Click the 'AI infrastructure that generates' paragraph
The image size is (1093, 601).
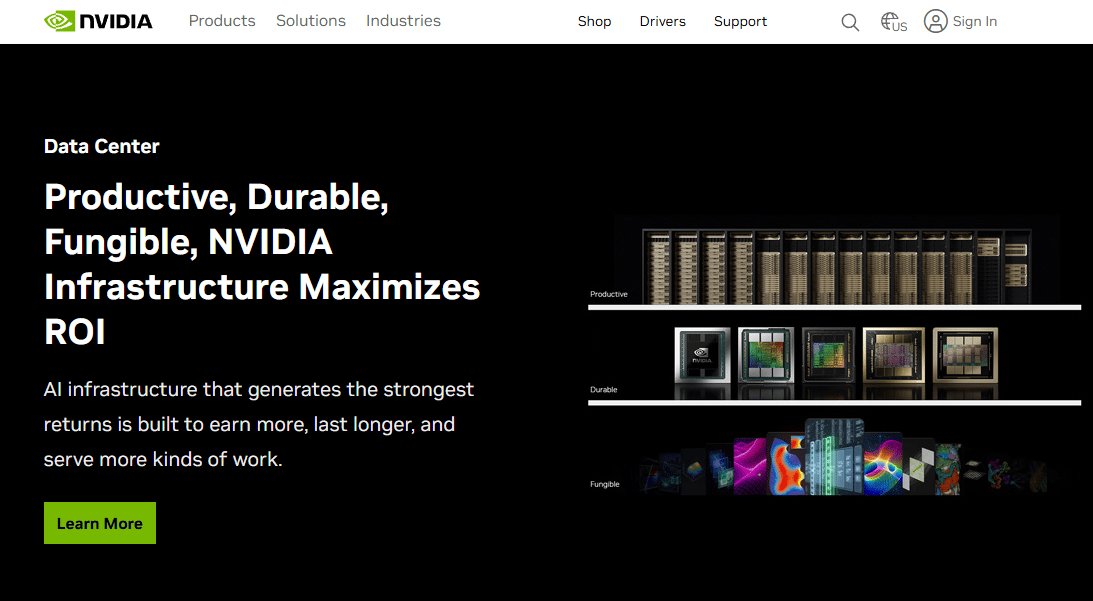259,424
